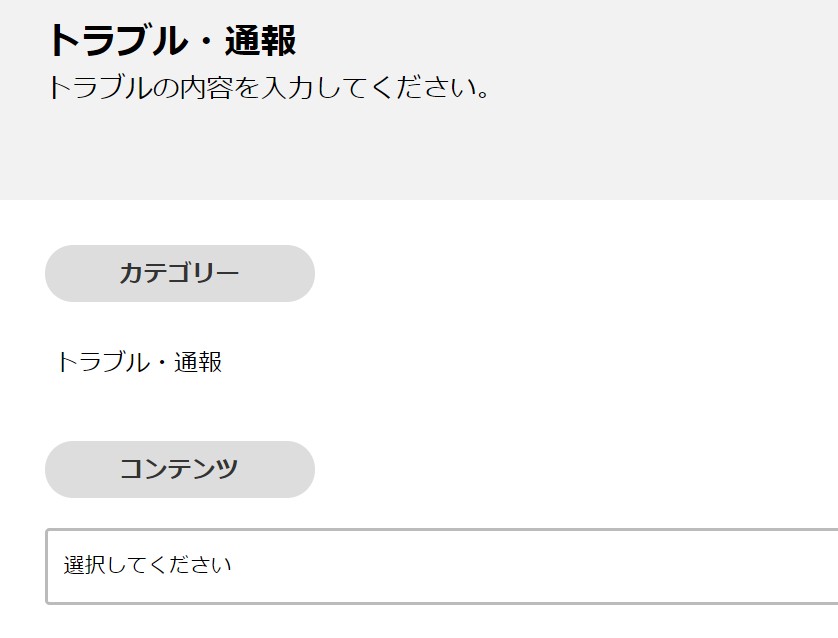Click the 選択してください placeholder text
838x638 pixels.
pos(148,565)
